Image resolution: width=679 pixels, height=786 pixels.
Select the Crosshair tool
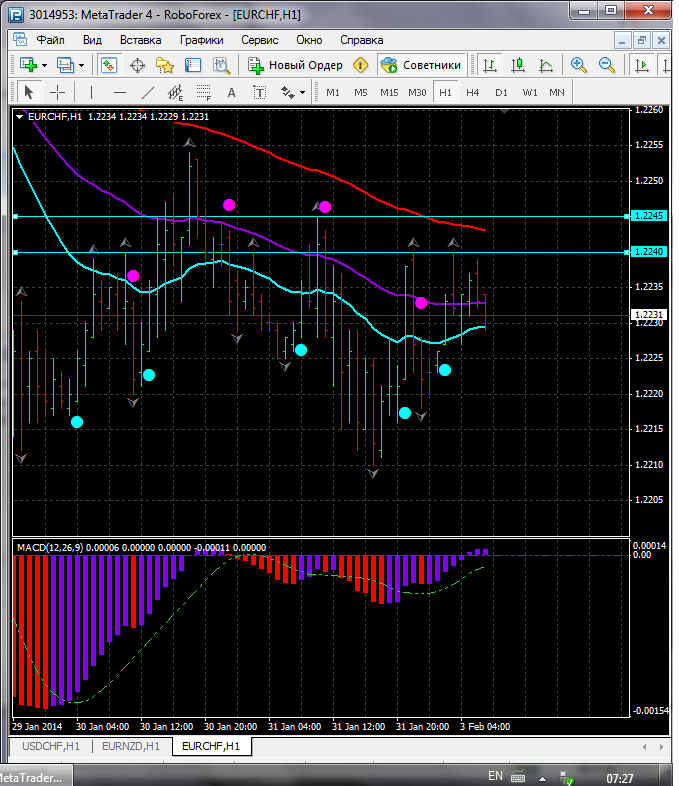click(58, 92)
